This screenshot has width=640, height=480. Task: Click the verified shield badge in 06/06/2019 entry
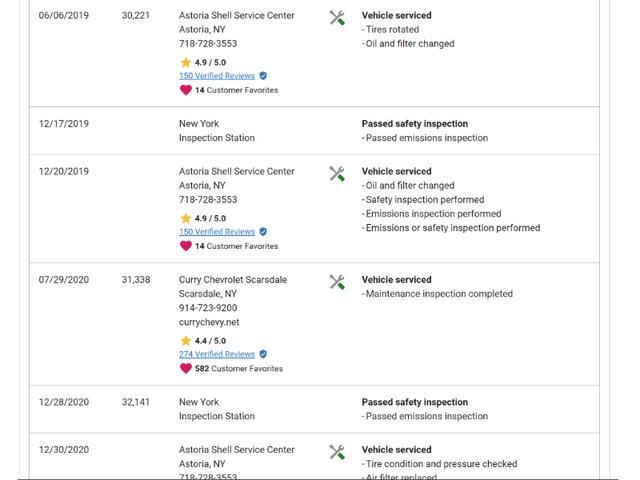pos(263,76)
